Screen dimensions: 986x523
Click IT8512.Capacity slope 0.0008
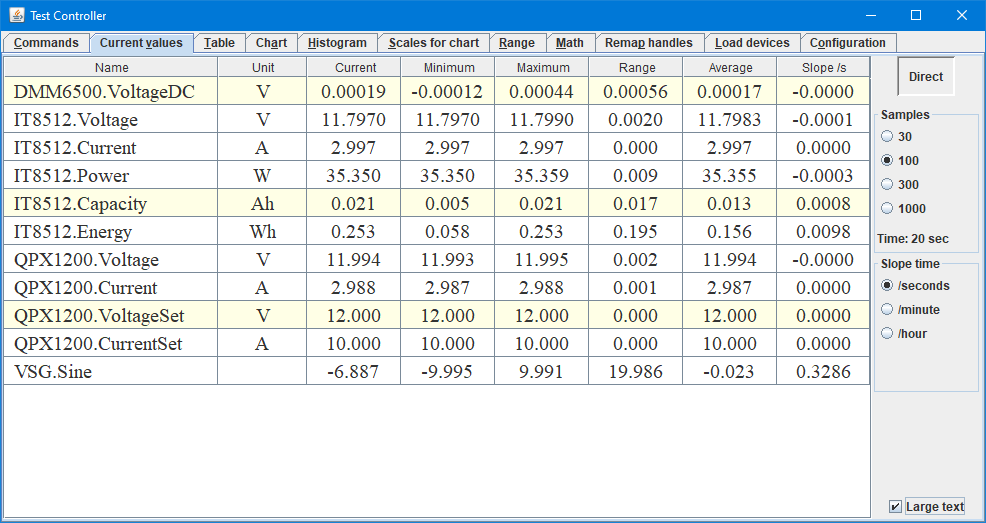pos(823,204)
